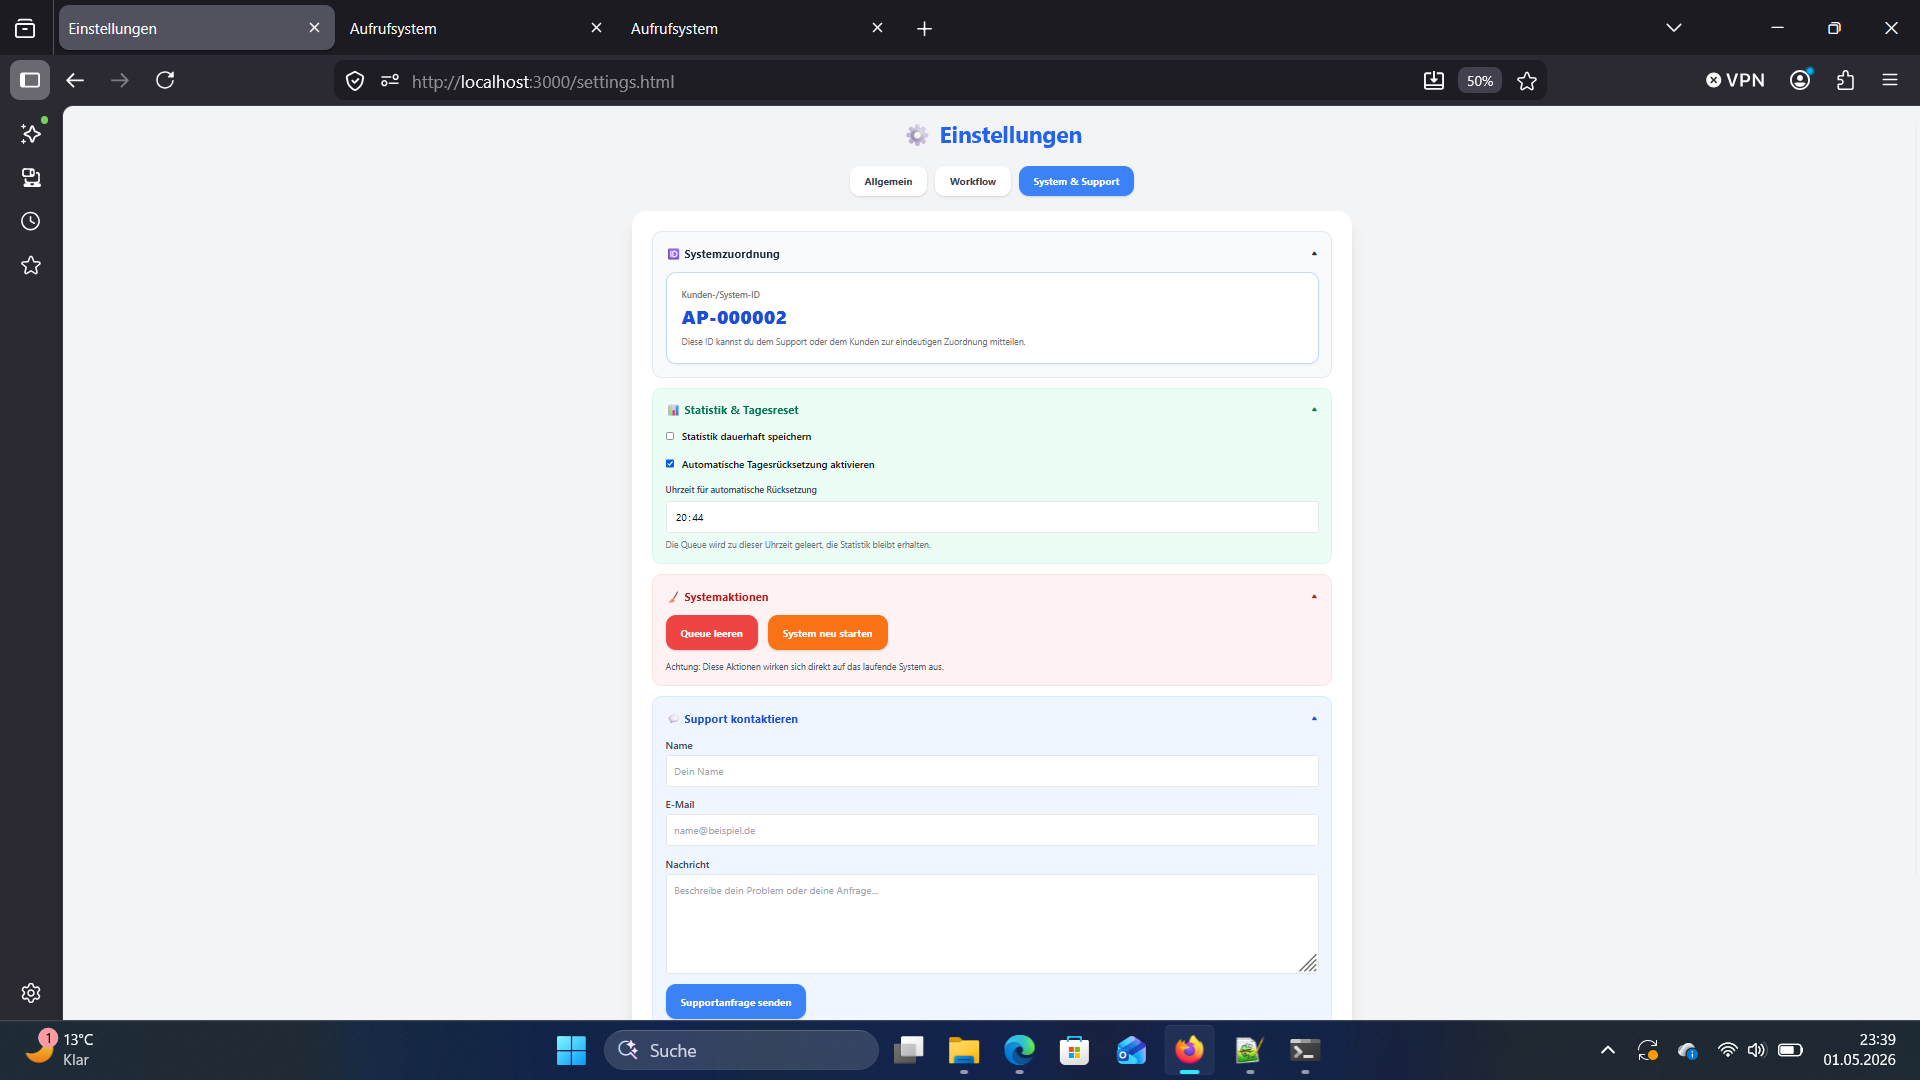Open Notepad++ from the taskbar
This screenshot has height=1080, width=1920.
point(1249,1050)
